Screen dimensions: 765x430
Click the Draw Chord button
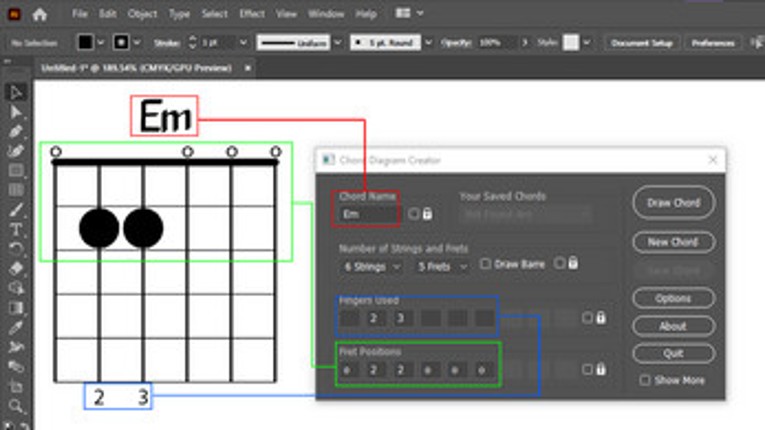[x=674, y=203]
